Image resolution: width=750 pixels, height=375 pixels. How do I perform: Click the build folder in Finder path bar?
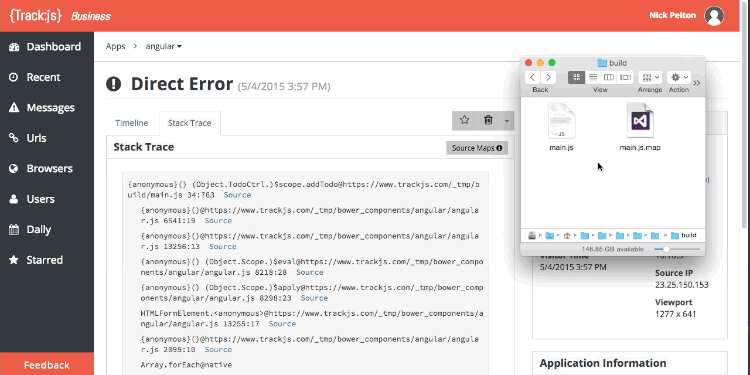pyautogui.click(x=684, y=235)
